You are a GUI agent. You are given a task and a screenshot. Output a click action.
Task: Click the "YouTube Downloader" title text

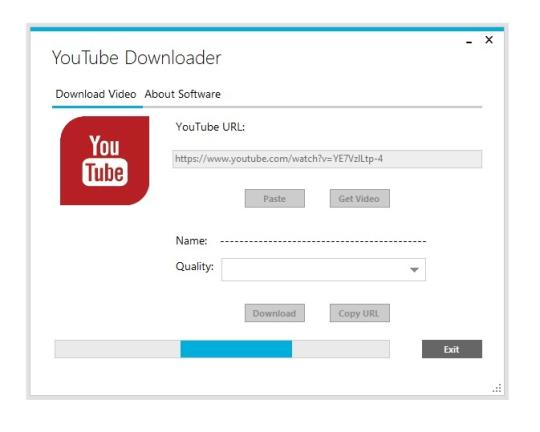136,58
